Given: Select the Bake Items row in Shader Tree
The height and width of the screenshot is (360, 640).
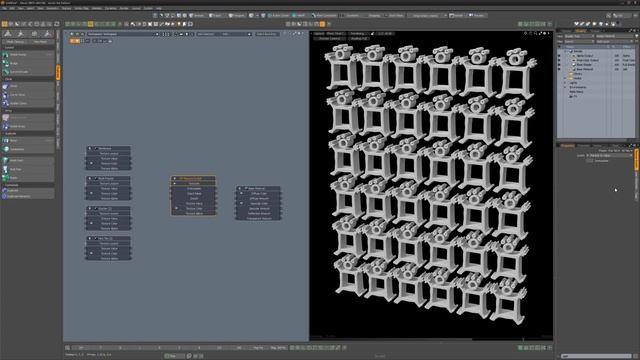Looking at the screenshot, I should coord(598,91).
